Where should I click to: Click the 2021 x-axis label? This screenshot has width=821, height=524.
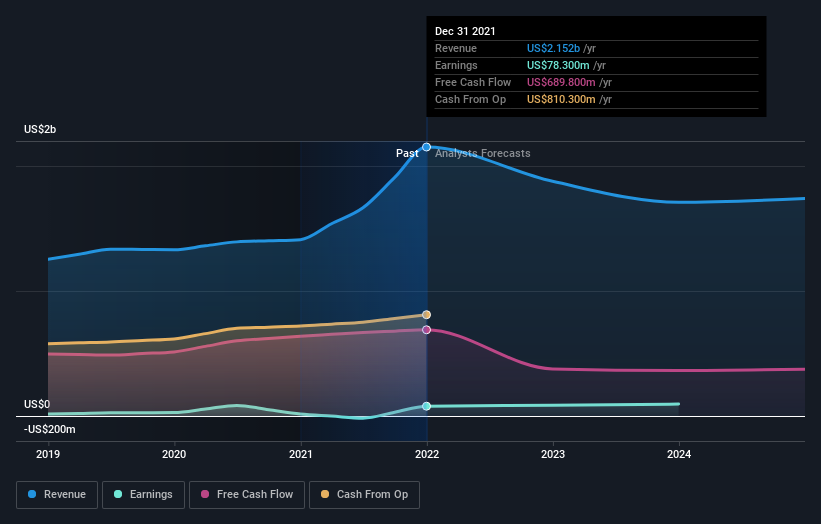[301, 454]
